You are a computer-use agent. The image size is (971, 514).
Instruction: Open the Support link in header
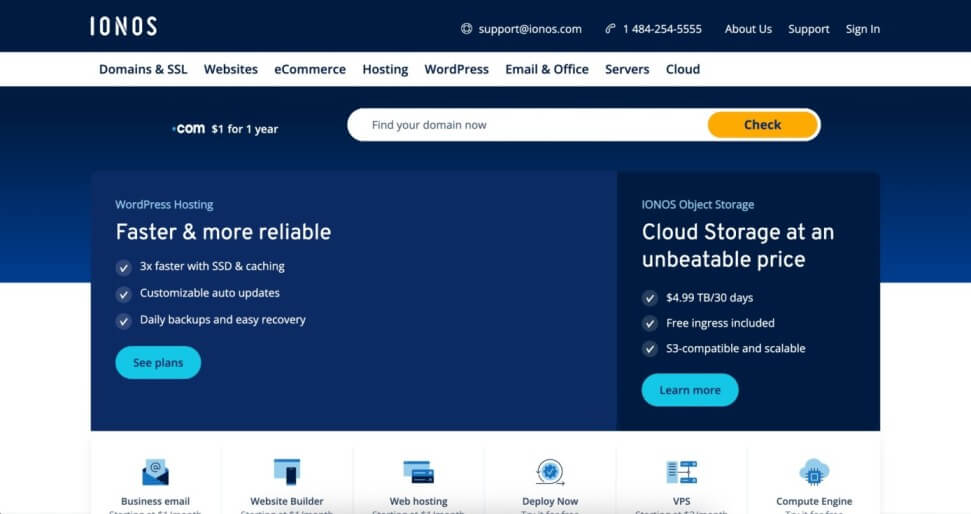[808, 29]
